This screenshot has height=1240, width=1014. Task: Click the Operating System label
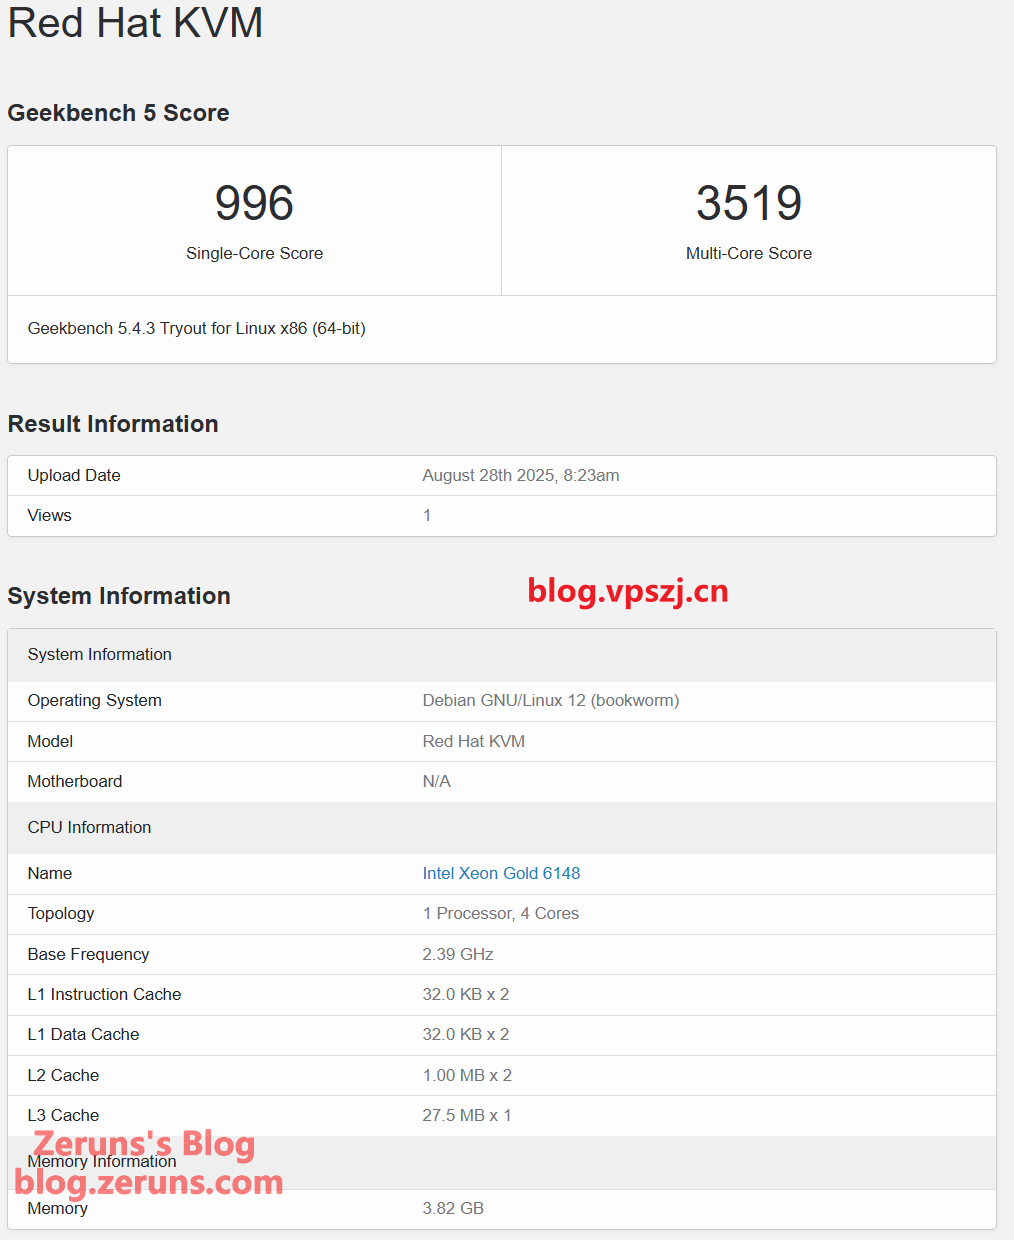(95, 700)
